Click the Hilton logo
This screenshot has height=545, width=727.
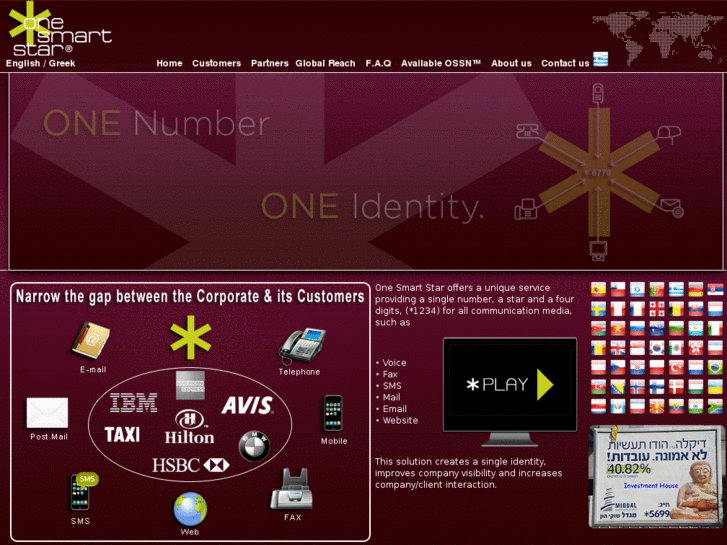click(x=189, y=427)
